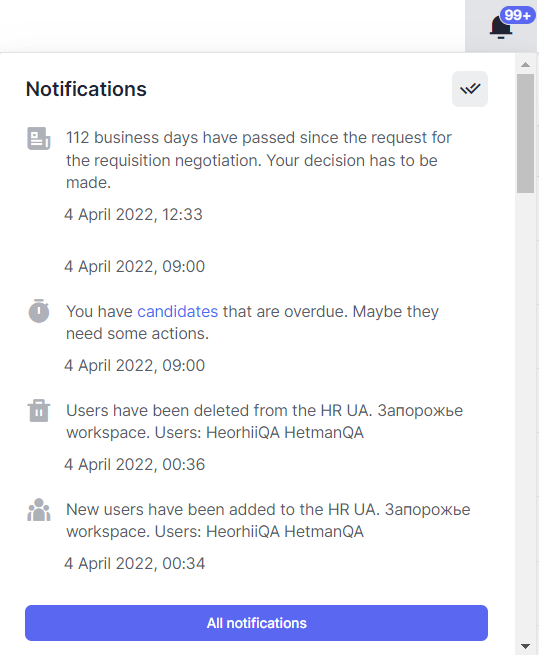Image resolution: width=539 pixels, height=655 pixels.
Task: Click the new users group icon
Action: click(x=39, y=510)
